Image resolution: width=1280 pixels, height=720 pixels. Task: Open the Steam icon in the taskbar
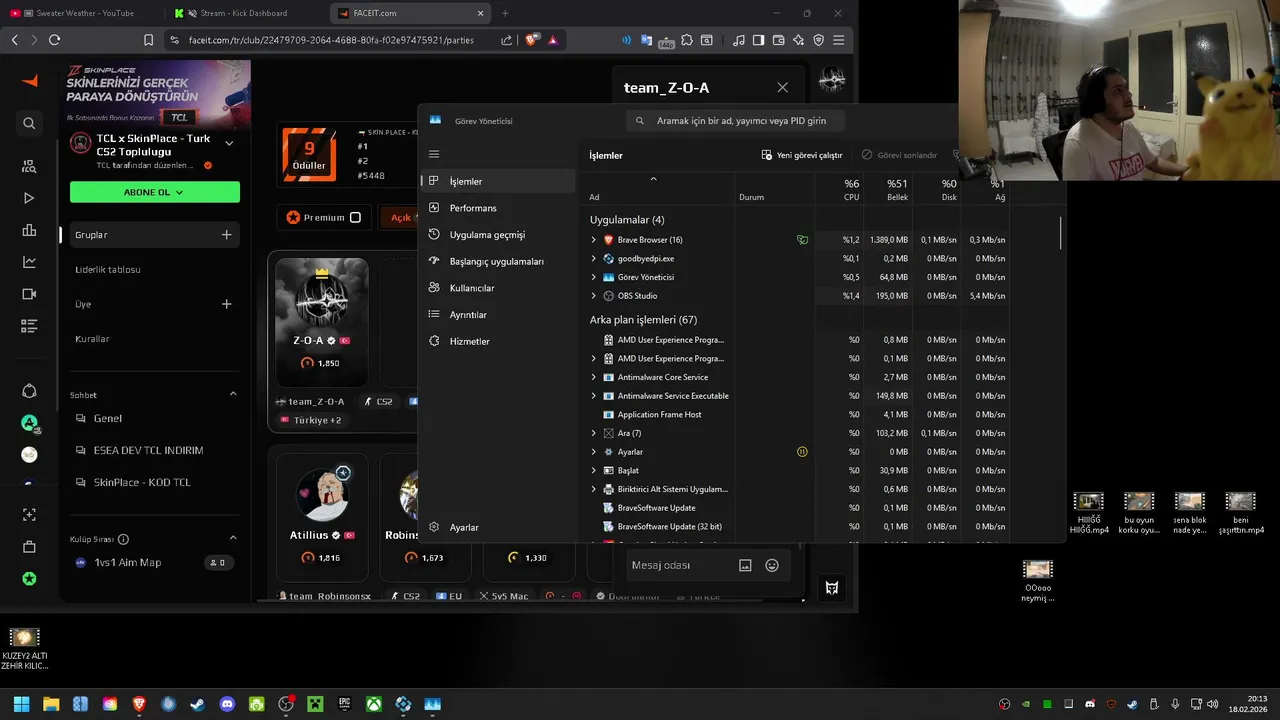pyautogui.click(x=197, y=704)
